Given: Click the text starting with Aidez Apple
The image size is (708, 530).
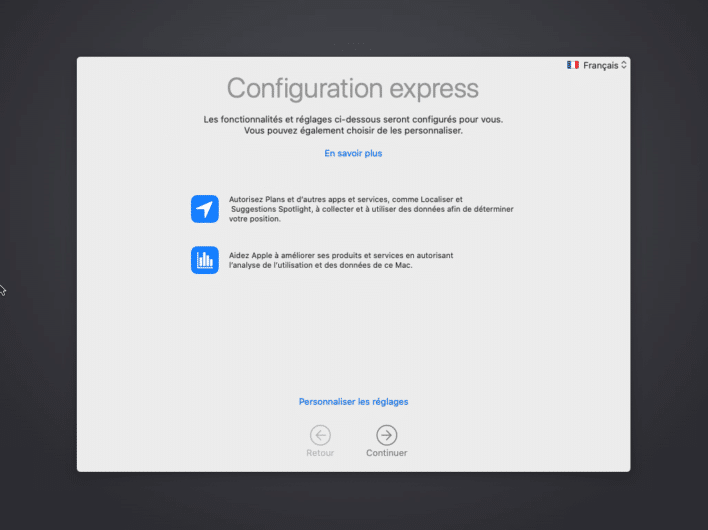Looking at the screenshot, I should pos(340,255).
